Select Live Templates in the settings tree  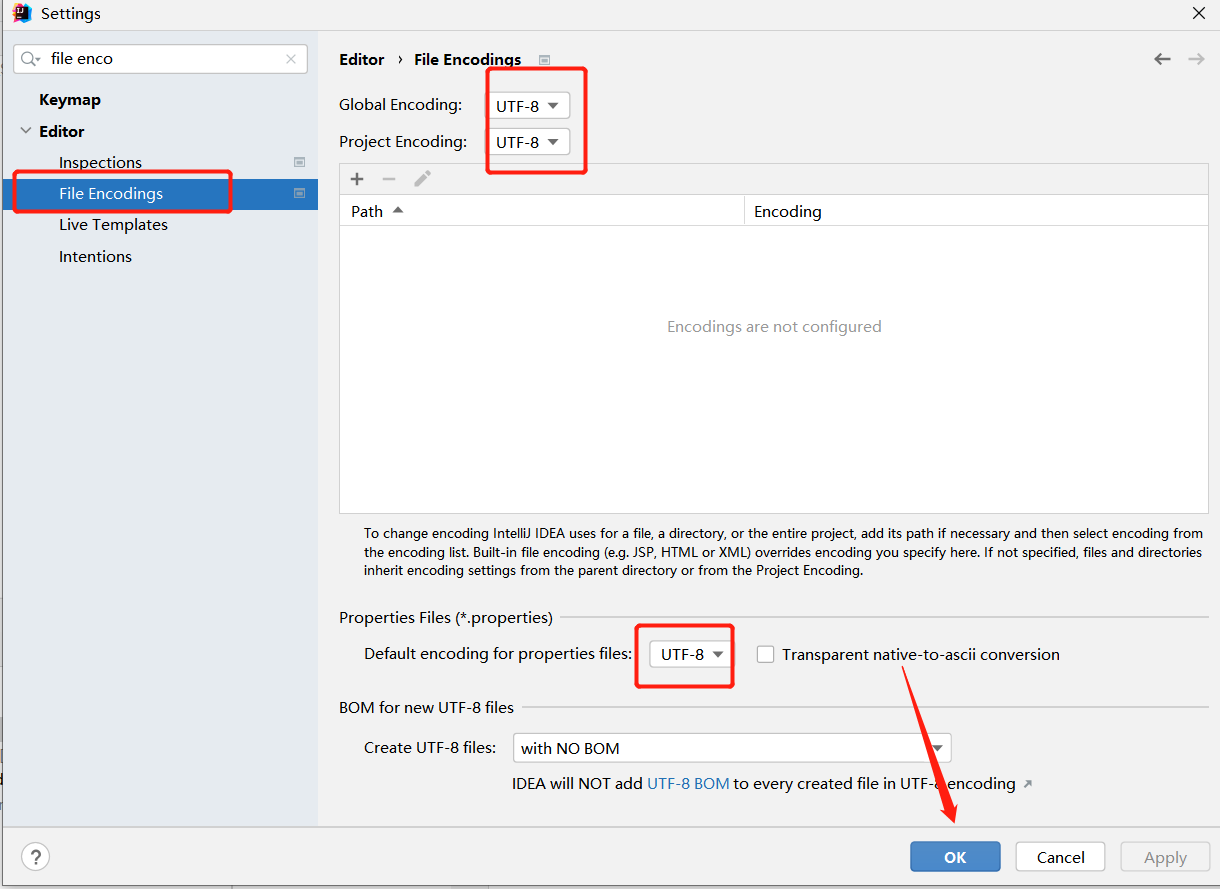pos(113,225)
